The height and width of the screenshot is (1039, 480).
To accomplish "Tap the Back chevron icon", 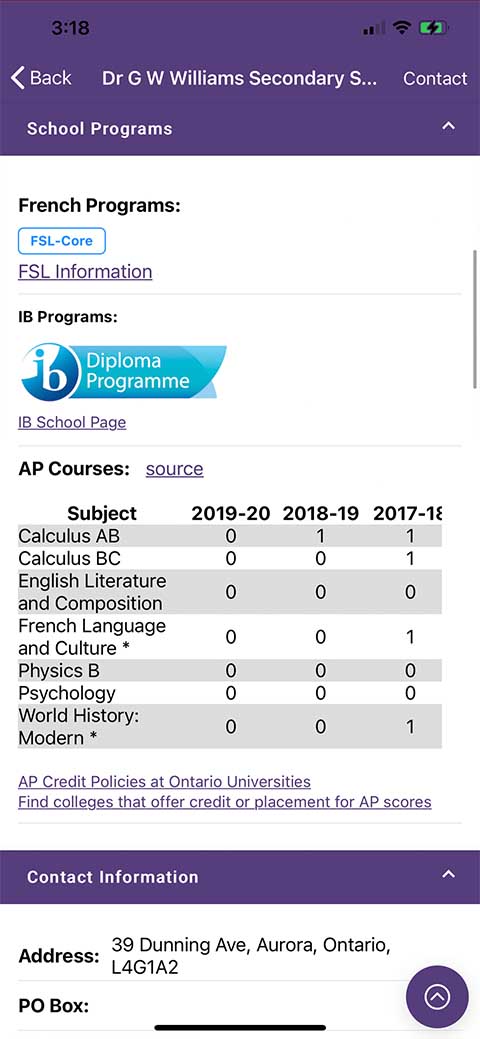I will 18,78.
